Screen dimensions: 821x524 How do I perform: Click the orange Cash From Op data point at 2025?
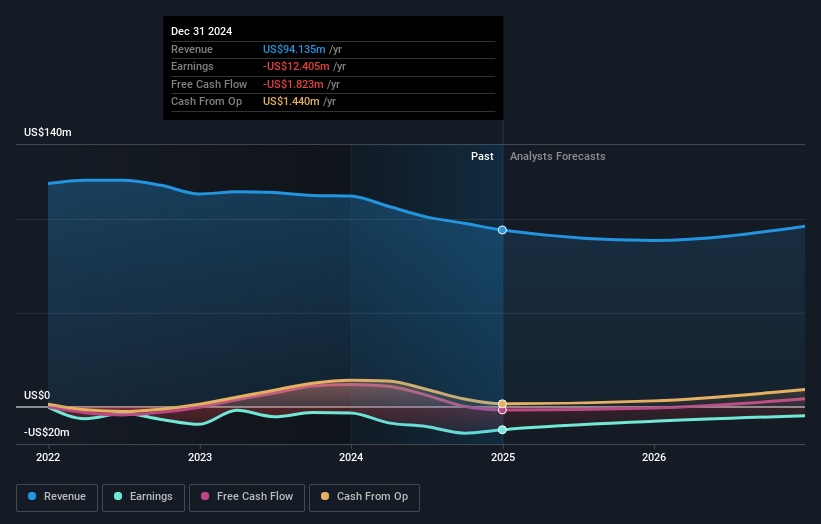click(x=502, y=404)
